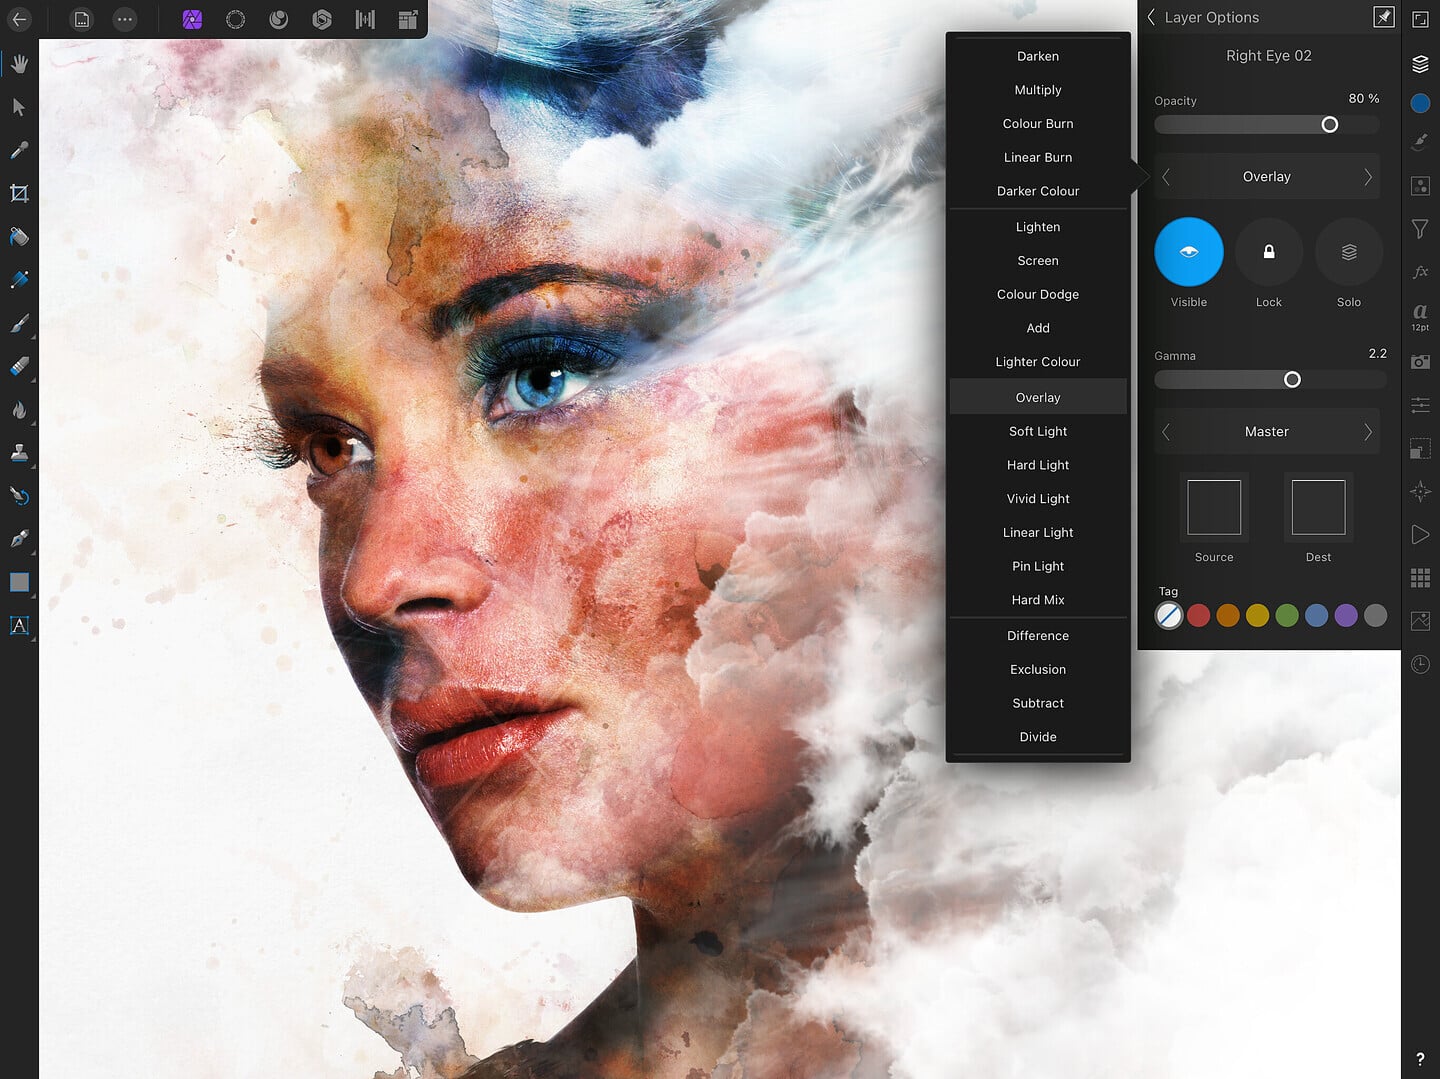This screenshot has height=1079, width=1440.
Task: Open the Layers studio panel
Action: click(1420, 64)
